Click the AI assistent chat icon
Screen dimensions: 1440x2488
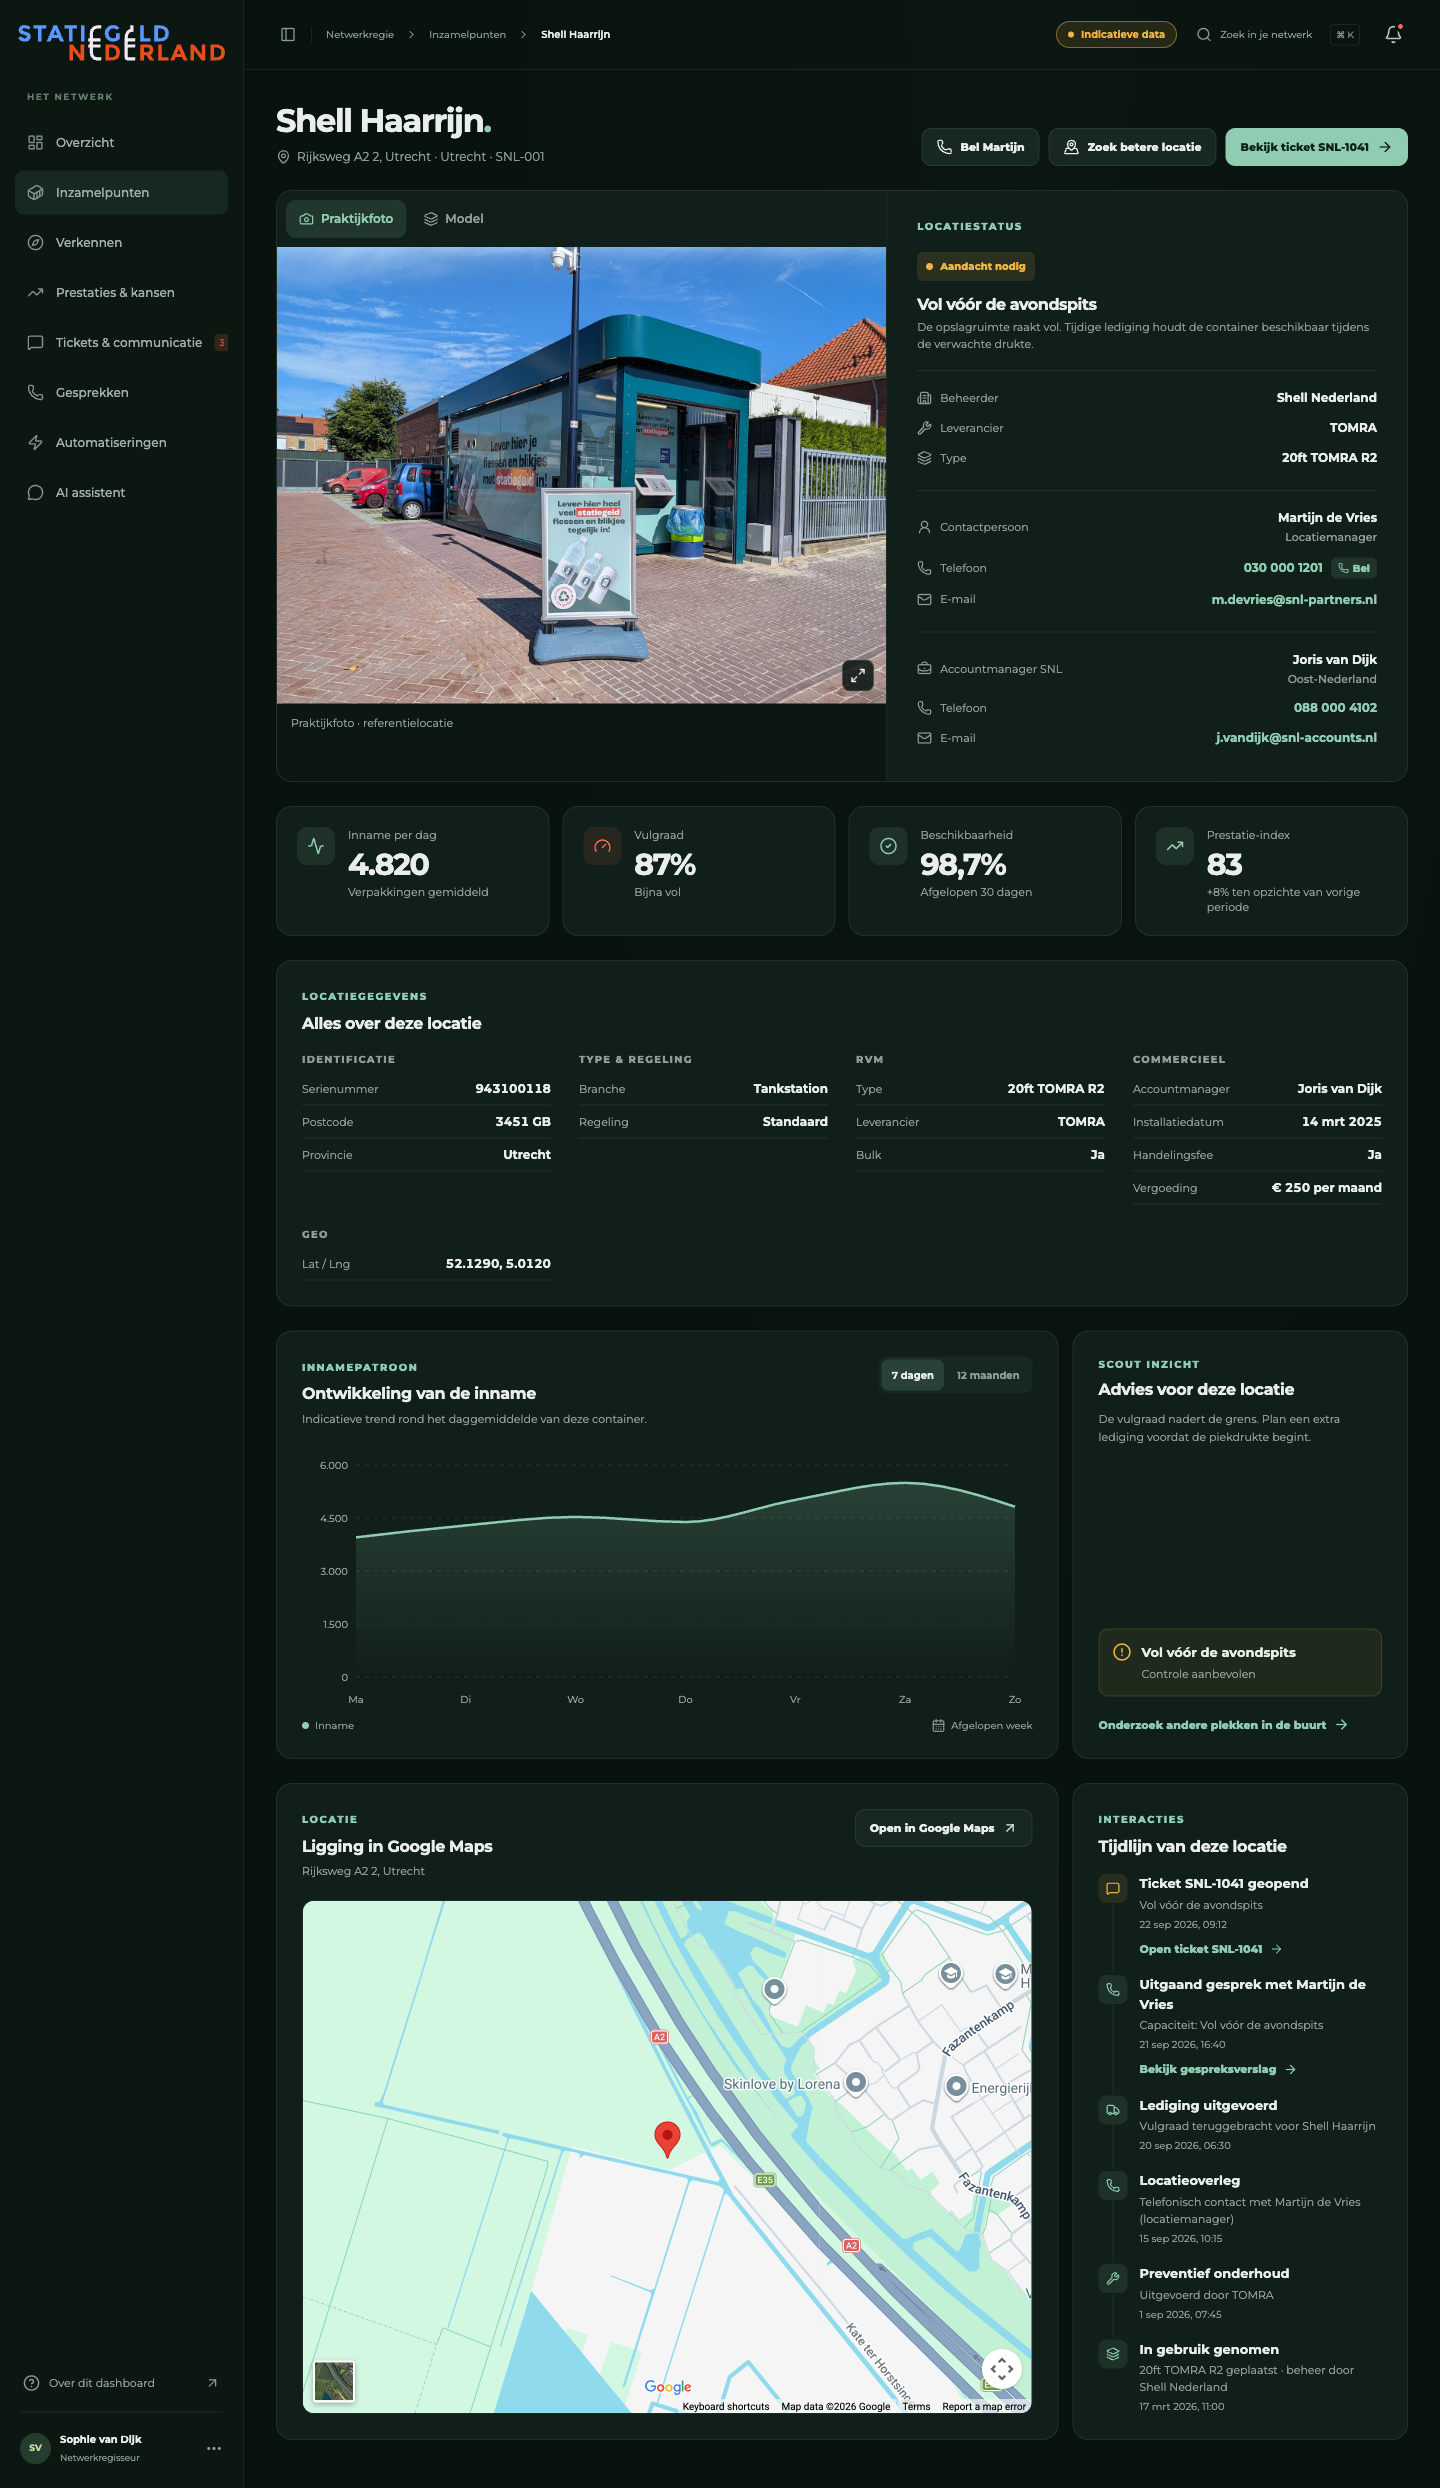(x=36, y=493)
